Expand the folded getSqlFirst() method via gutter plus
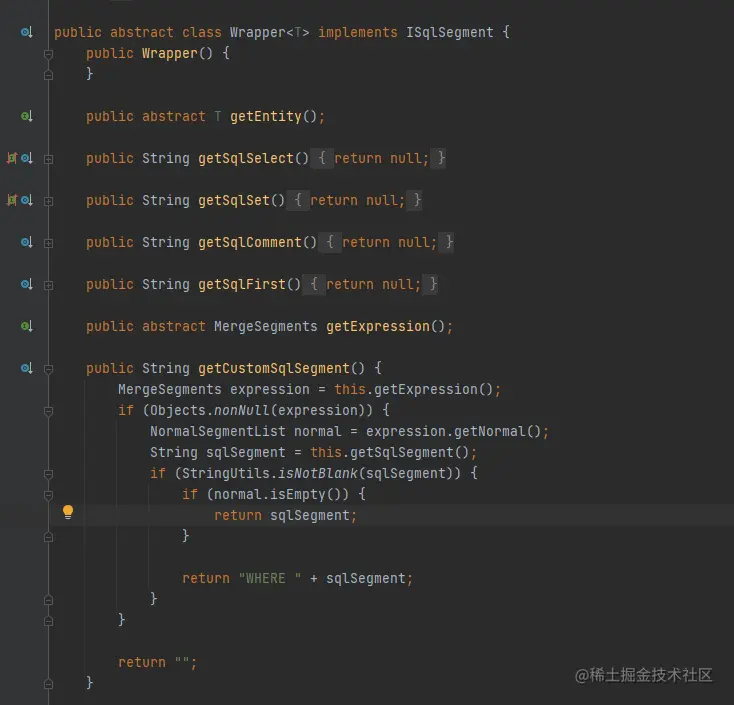The image size is (734, 705). pos(48,286)
